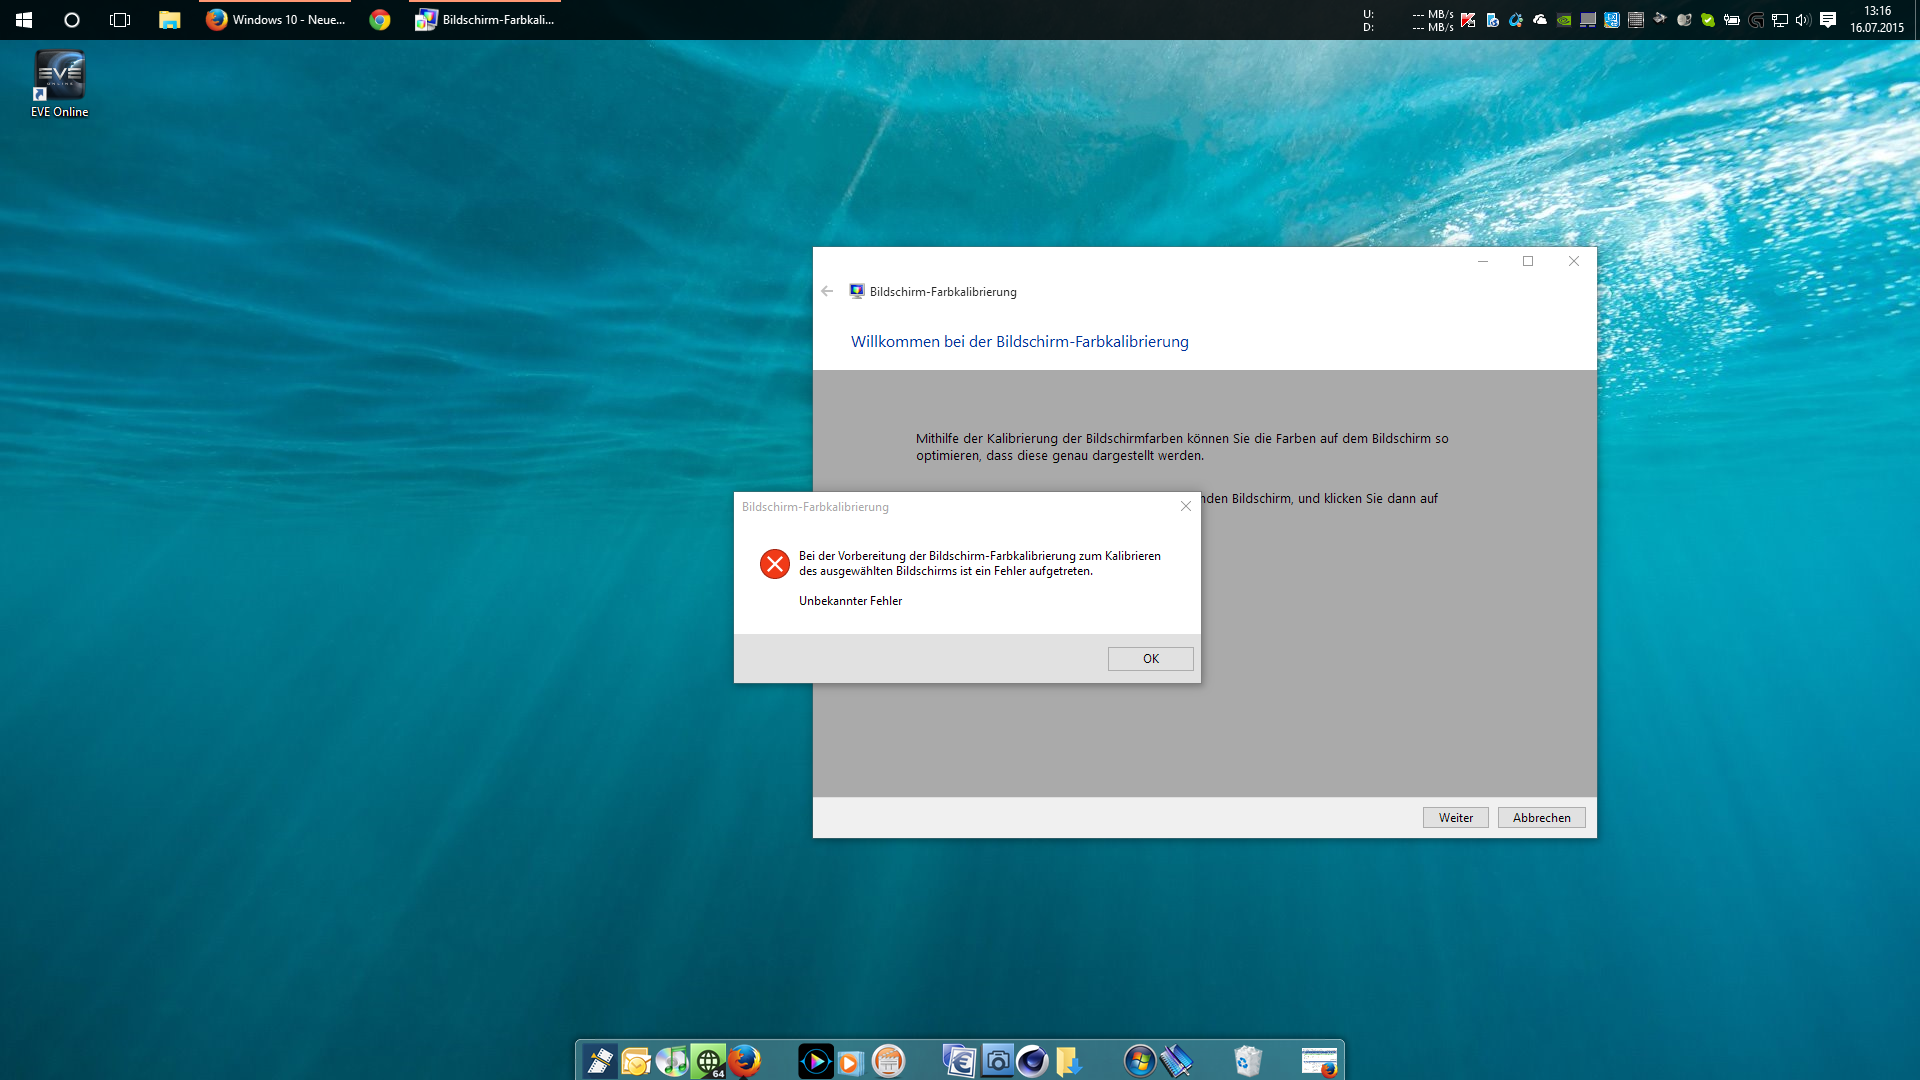
Task: Click OK in the error dialog
Action: [x=1150, y=658]
